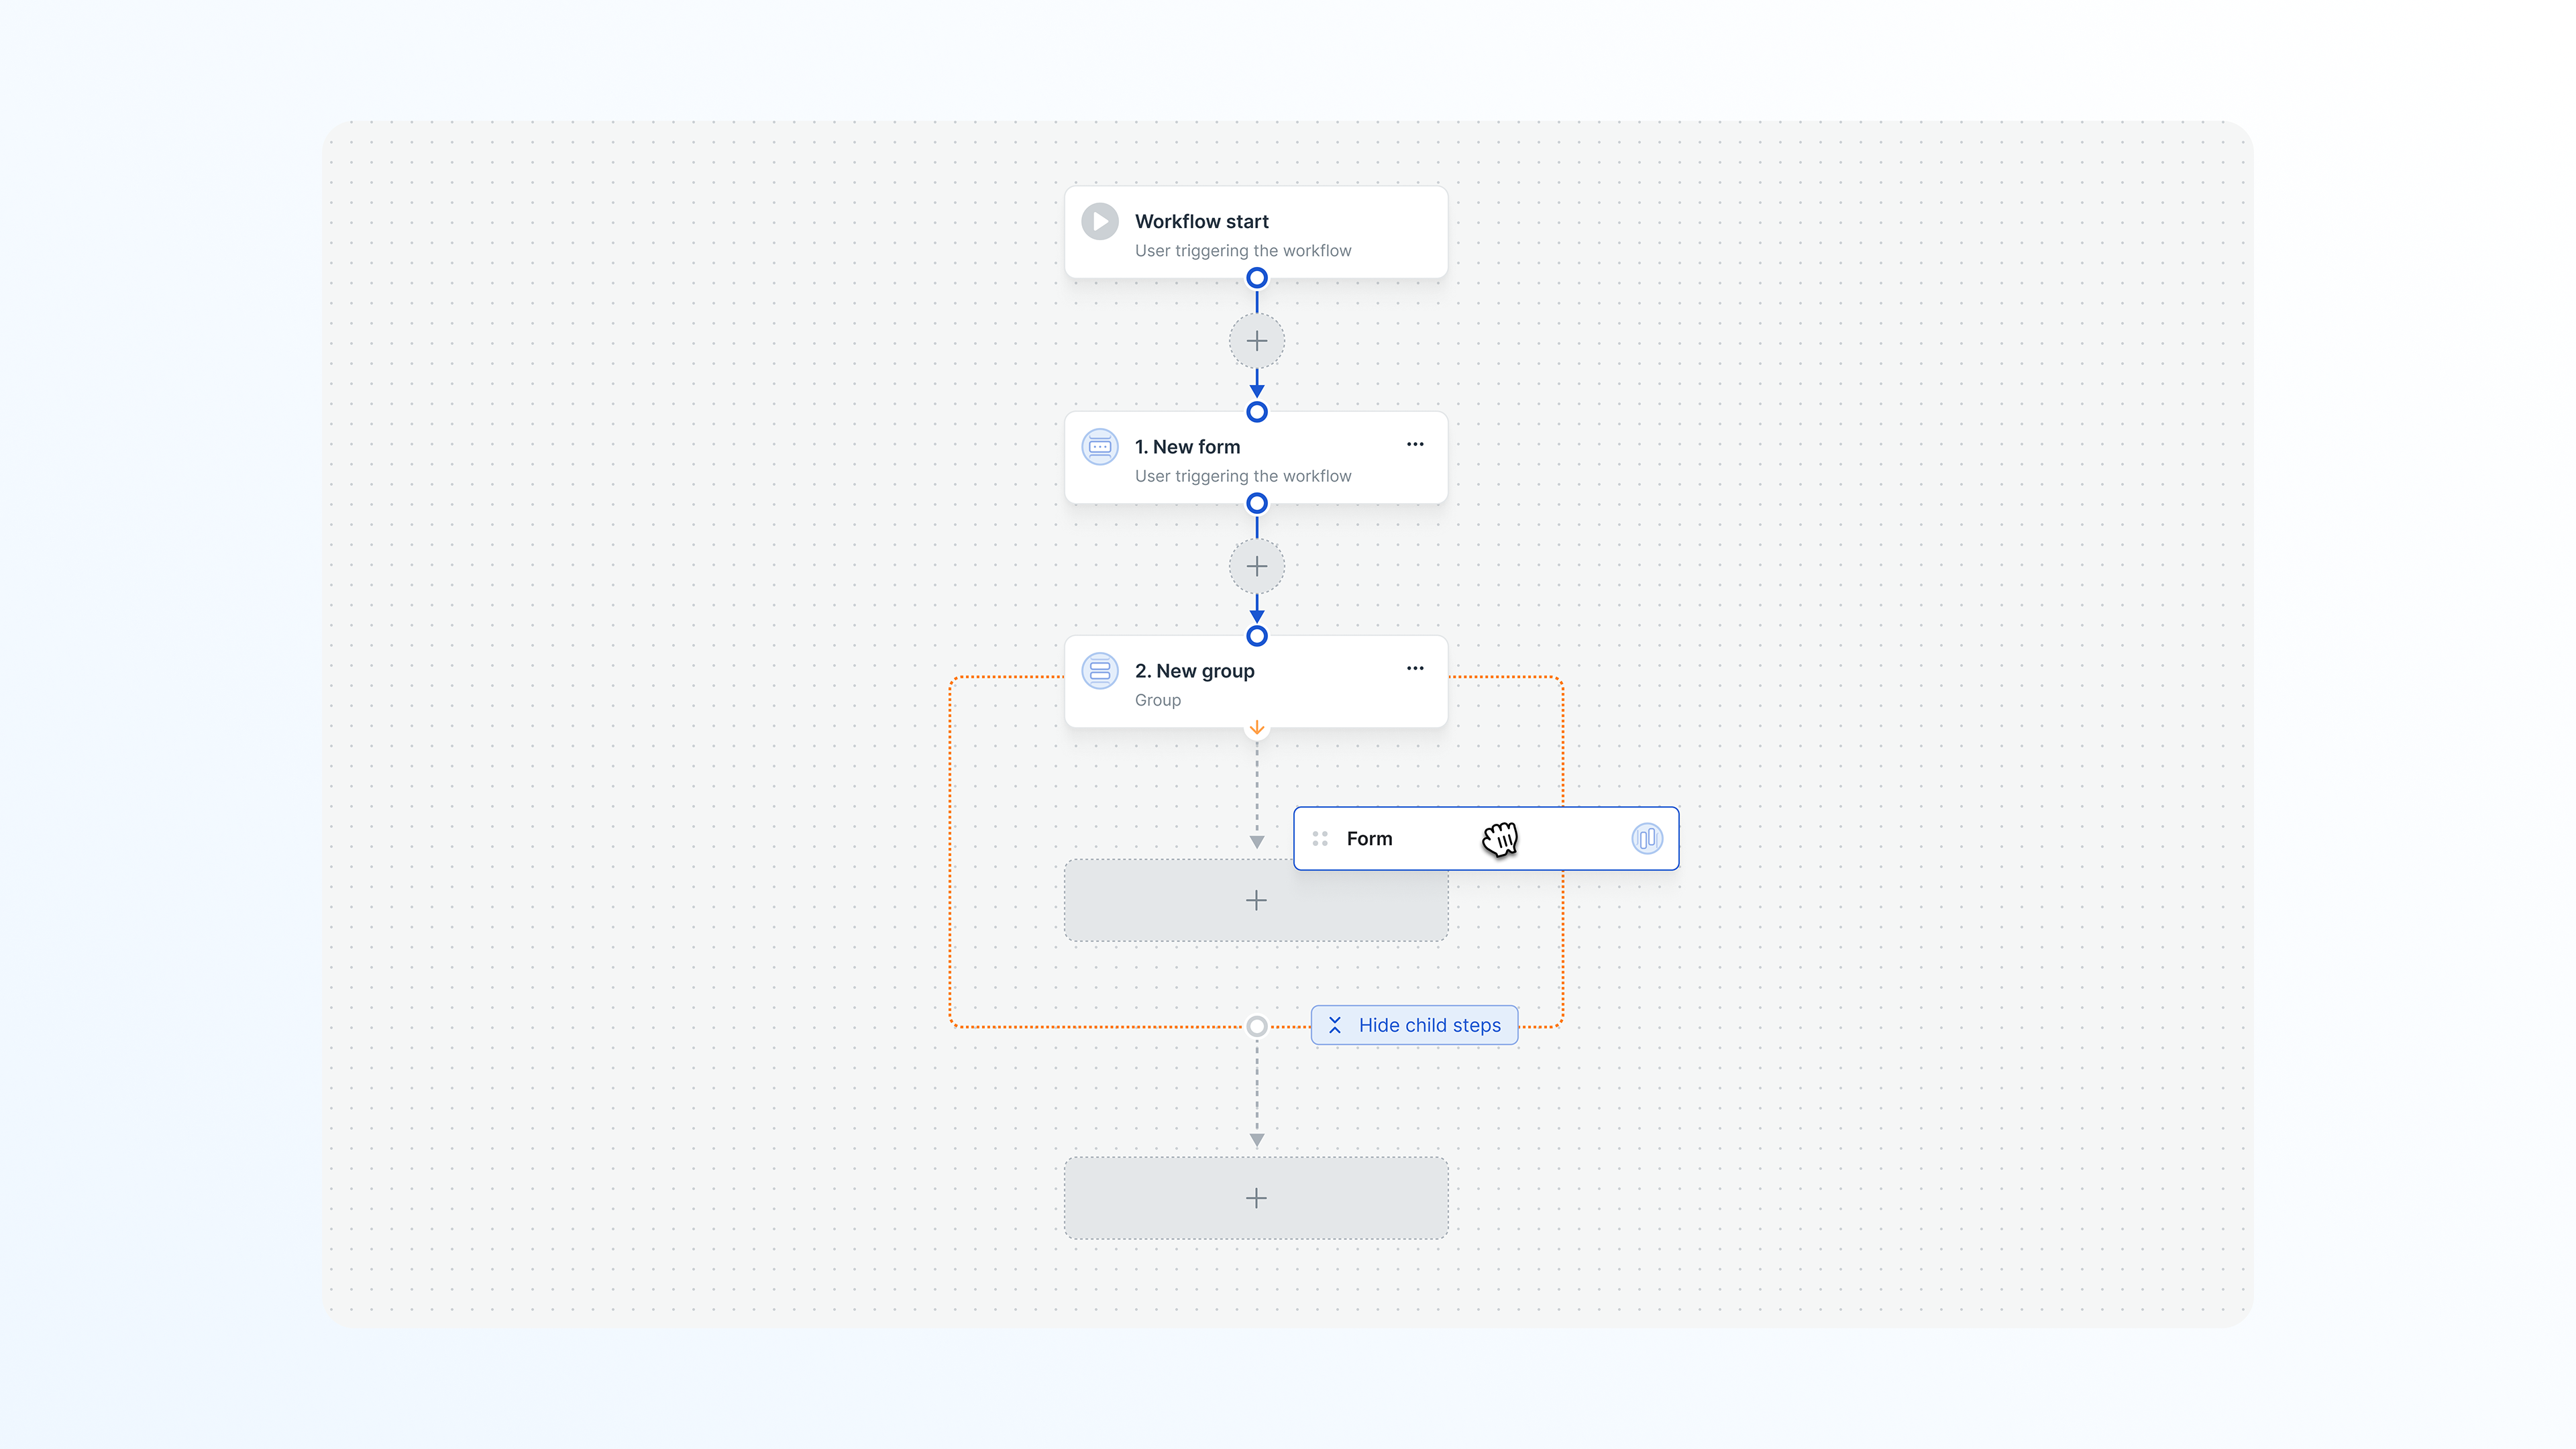Click the Form draggable card label

(1368, 838)
